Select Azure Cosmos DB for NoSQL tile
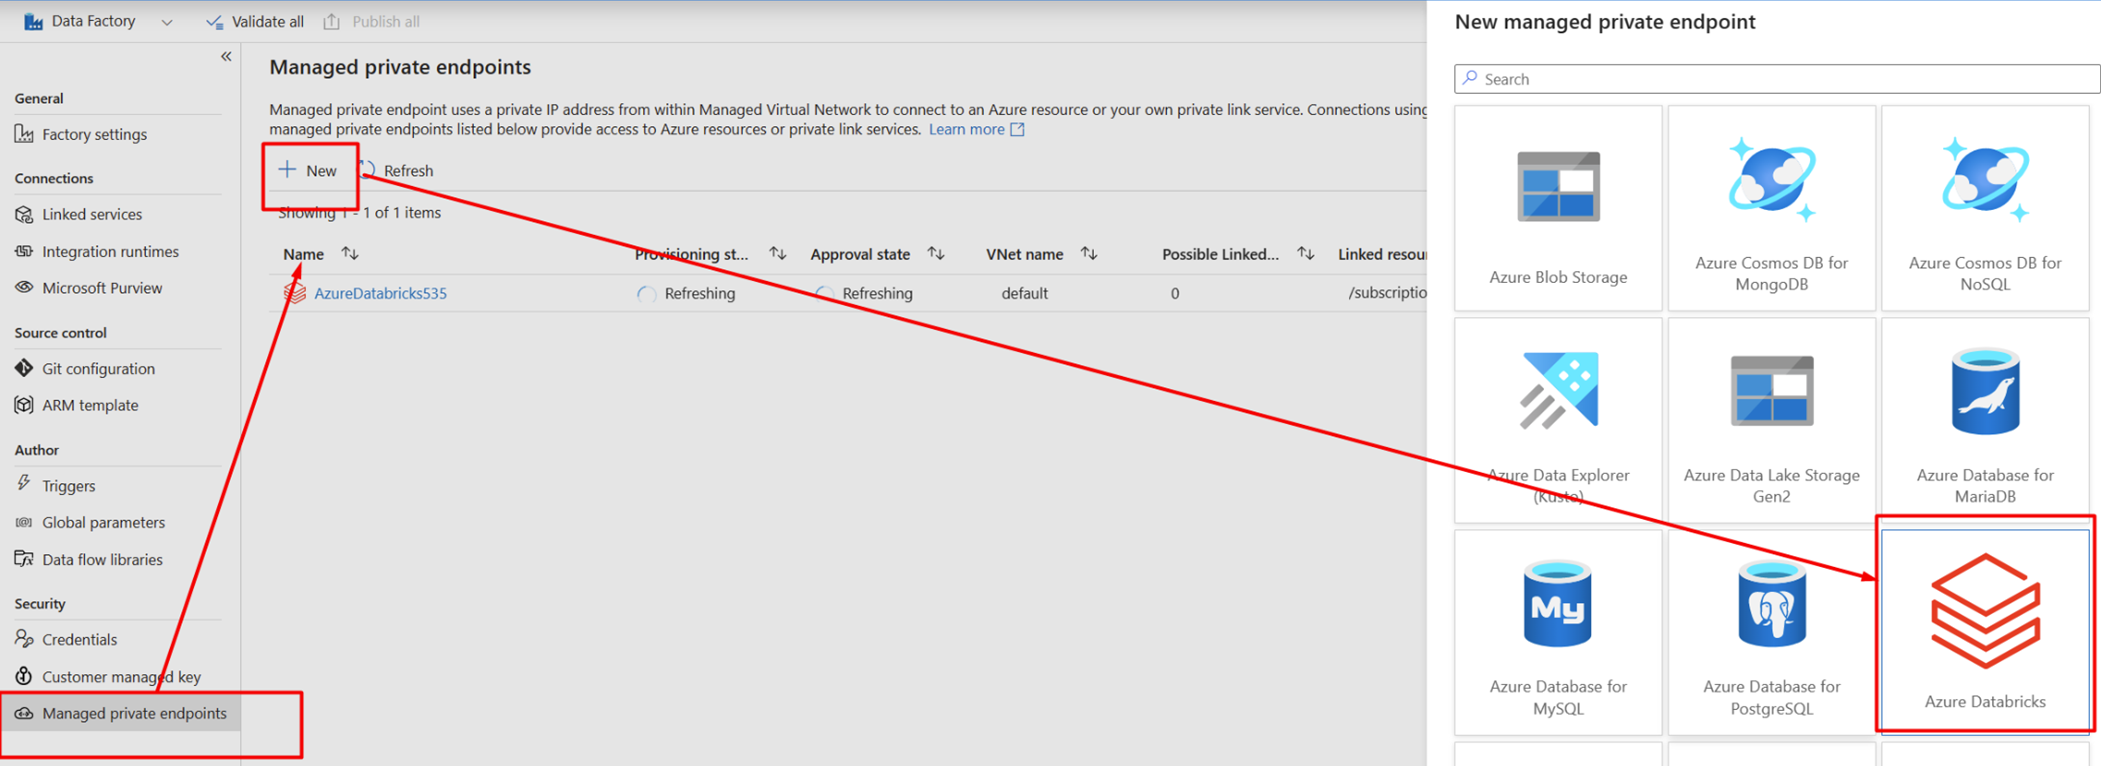This screenshot has height=766, width=2101. coord(1985,208)
